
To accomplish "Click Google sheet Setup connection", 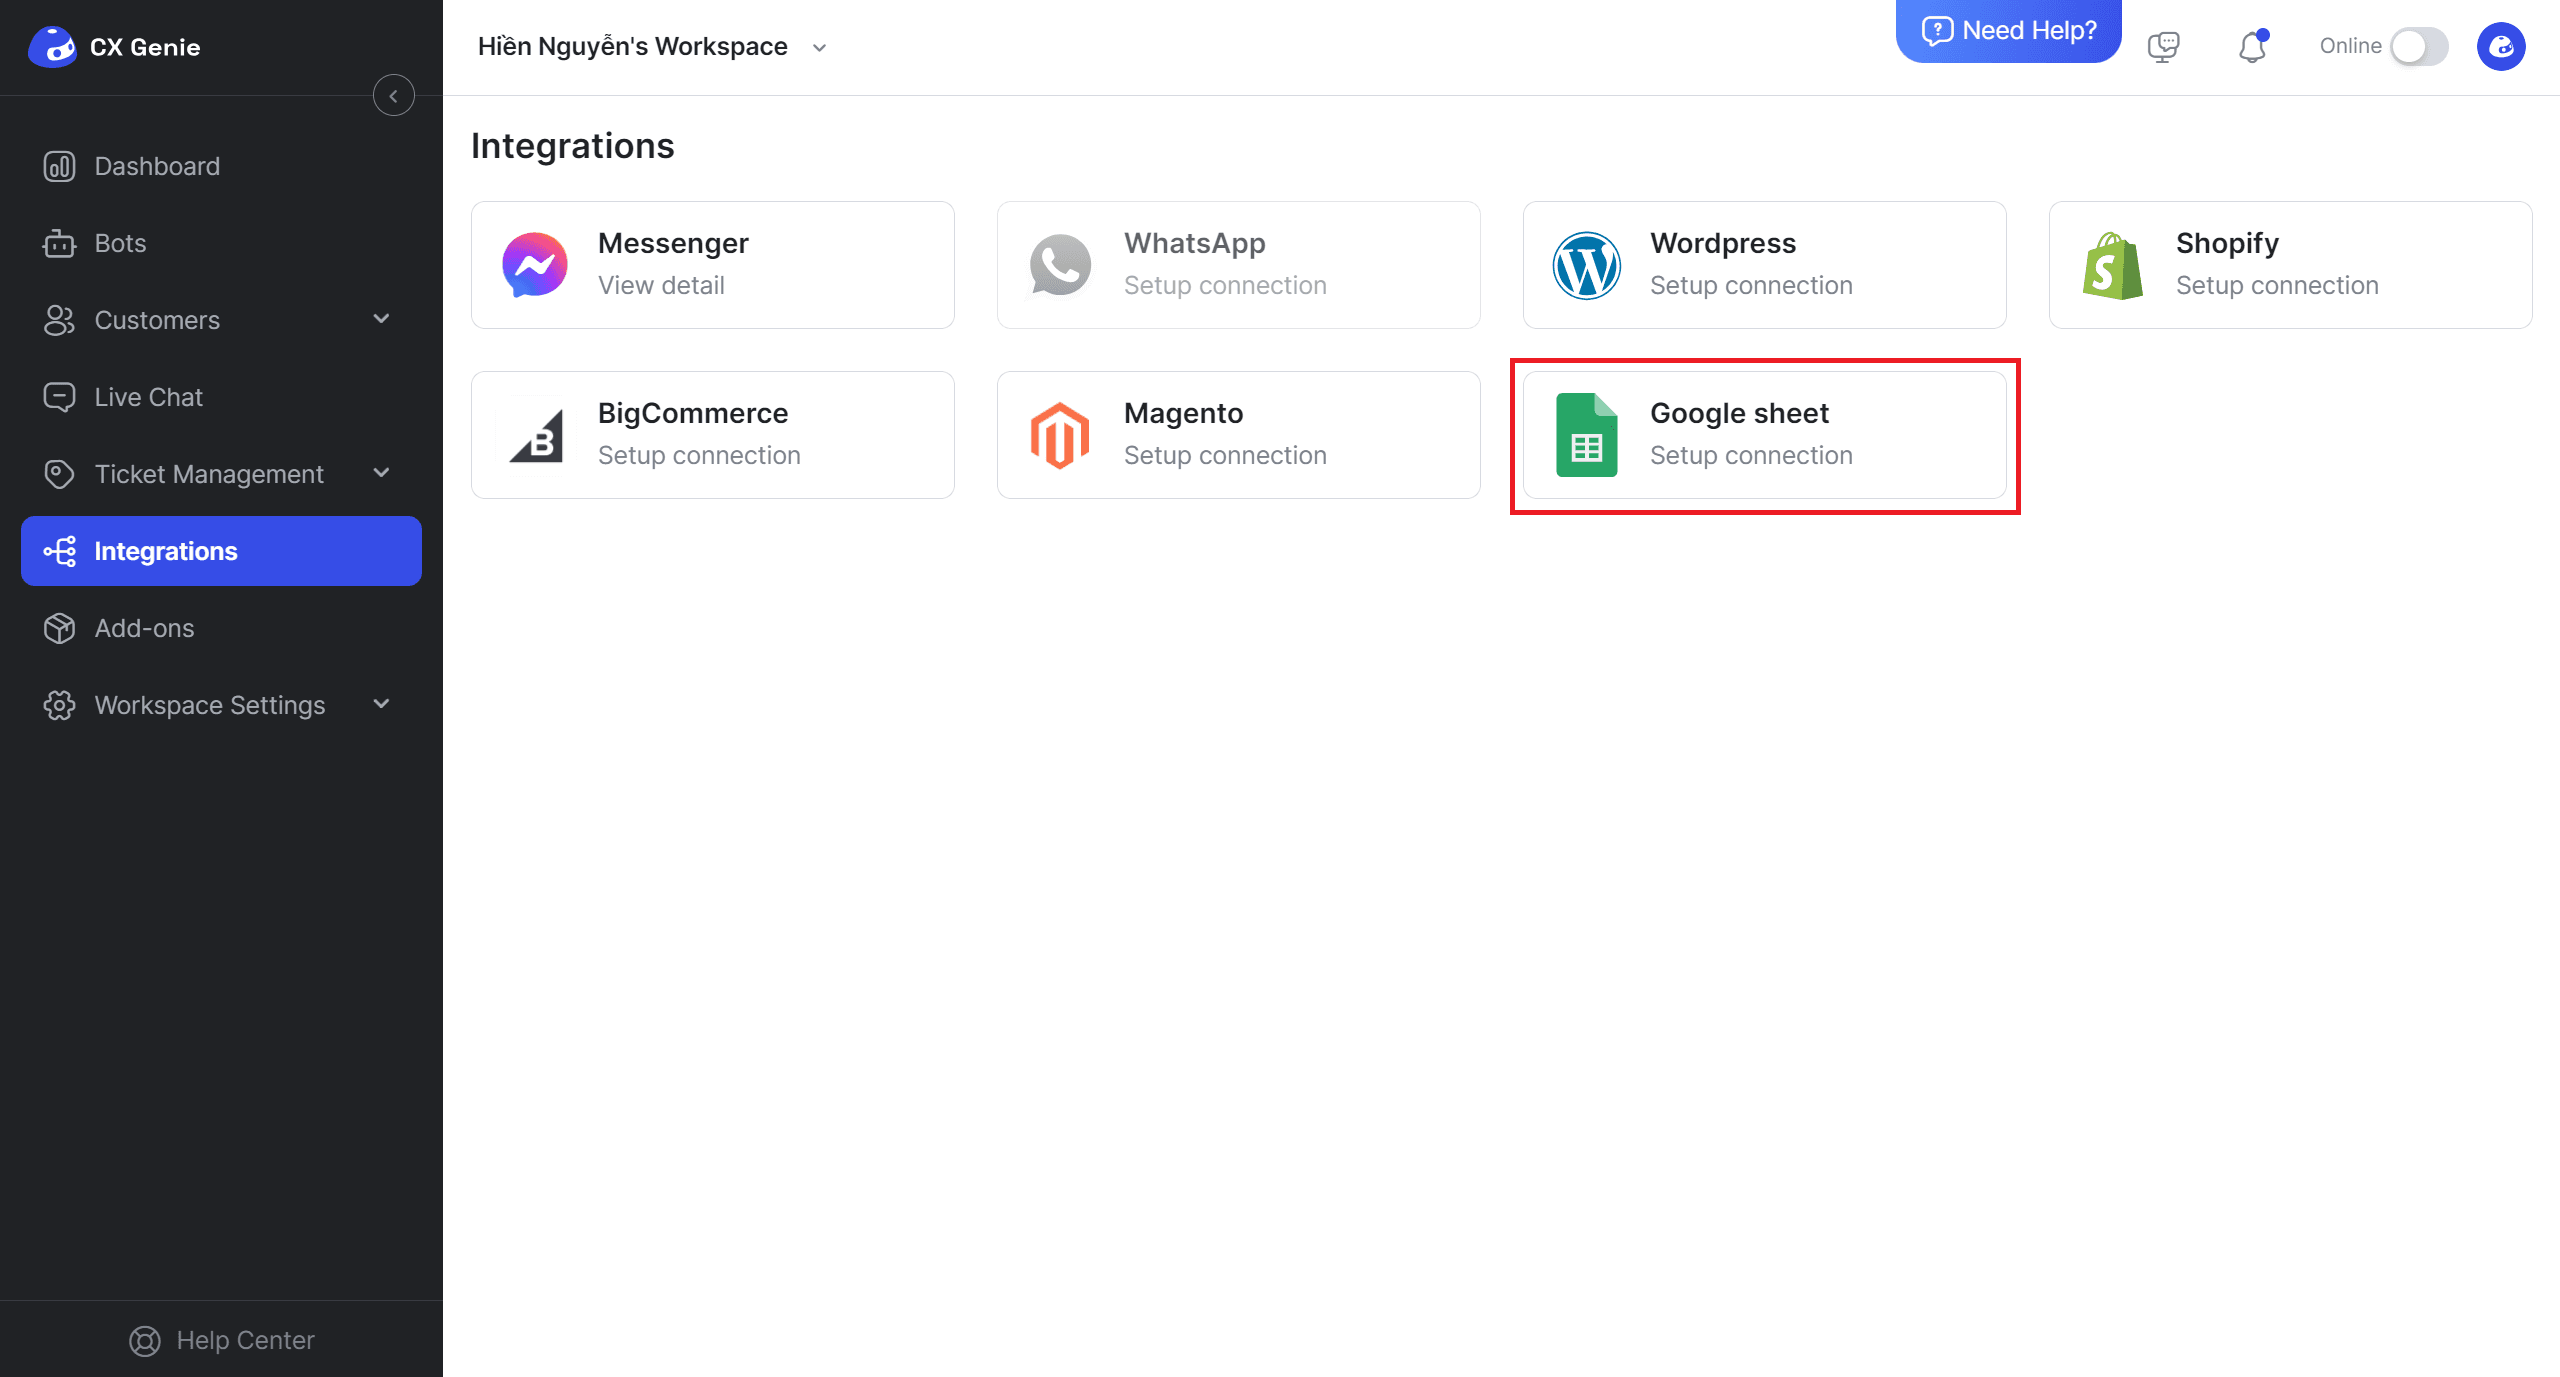I will tap(1751, 456).
